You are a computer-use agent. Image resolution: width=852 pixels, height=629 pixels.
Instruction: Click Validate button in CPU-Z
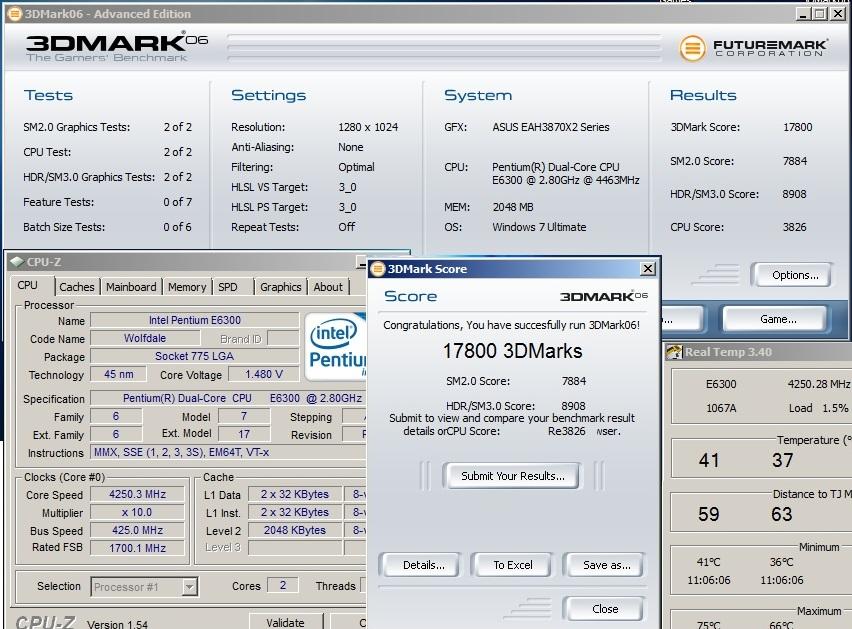click(x=285, y=622)
